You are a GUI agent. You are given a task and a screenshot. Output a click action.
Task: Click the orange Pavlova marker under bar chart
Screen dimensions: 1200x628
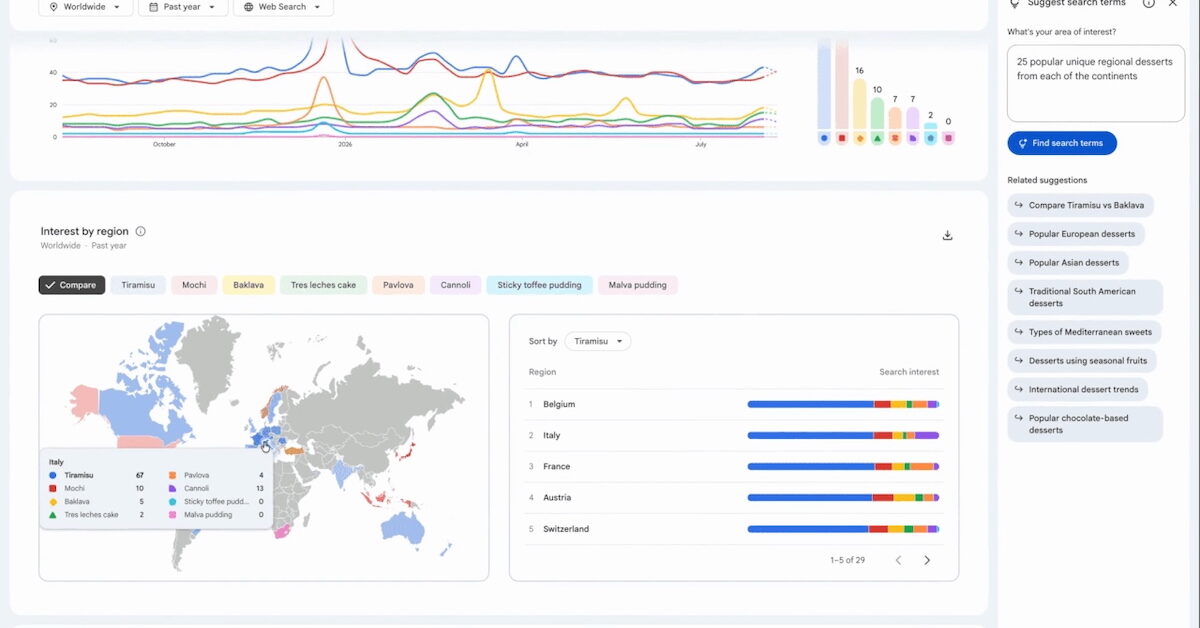(895, 138)
